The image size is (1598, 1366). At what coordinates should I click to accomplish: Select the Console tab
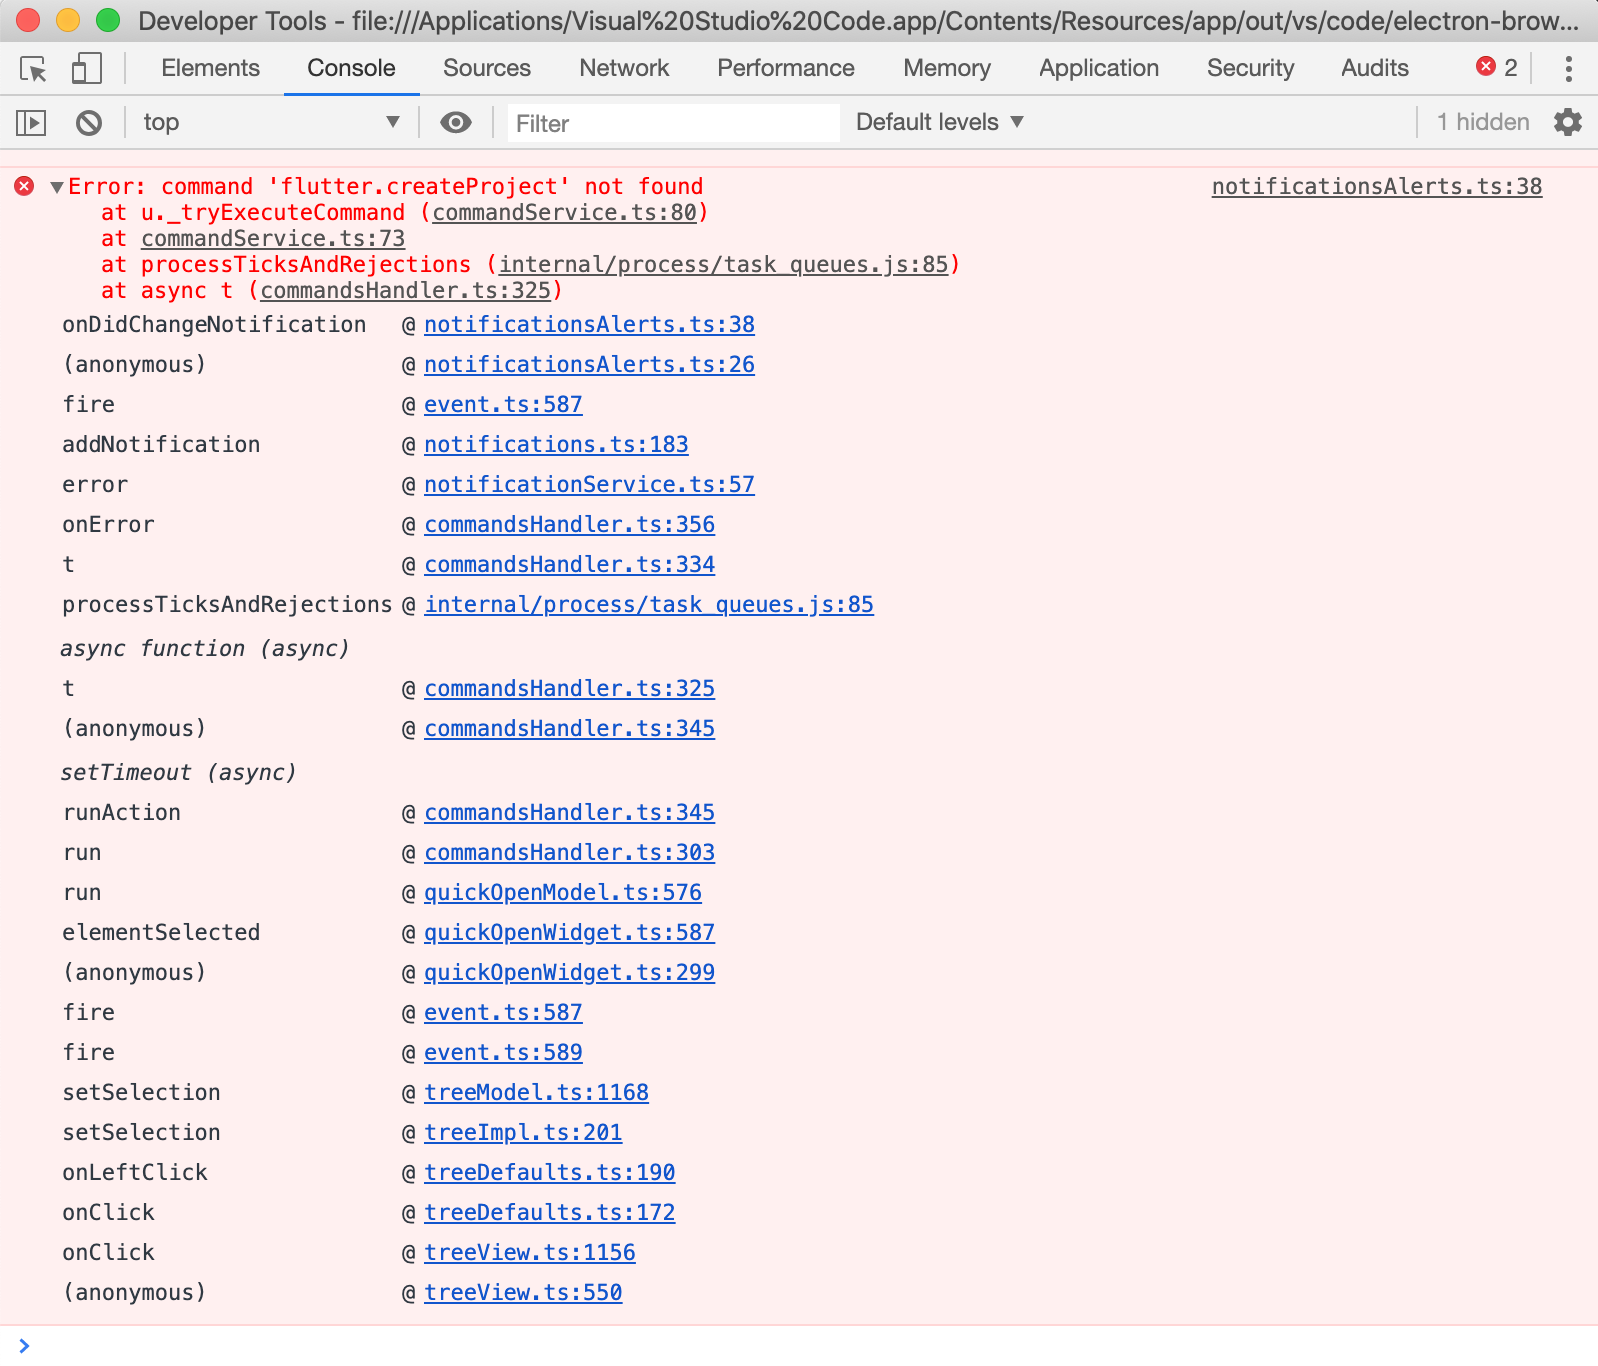[351, 68]
